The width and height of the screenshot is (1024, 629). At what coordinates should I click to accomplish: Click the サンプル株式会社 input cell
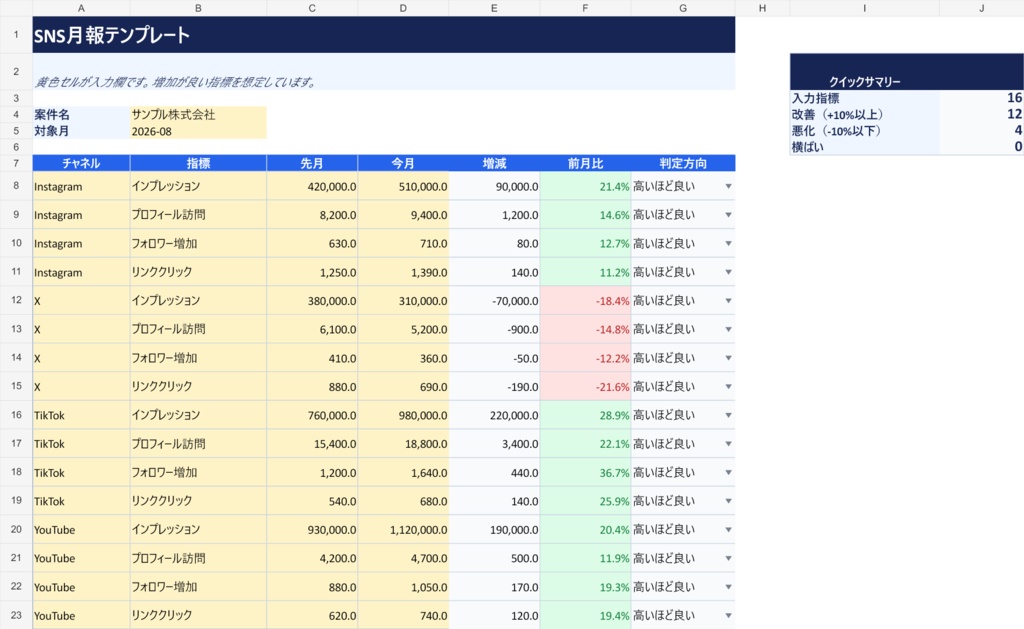click(x=198, y=114)
